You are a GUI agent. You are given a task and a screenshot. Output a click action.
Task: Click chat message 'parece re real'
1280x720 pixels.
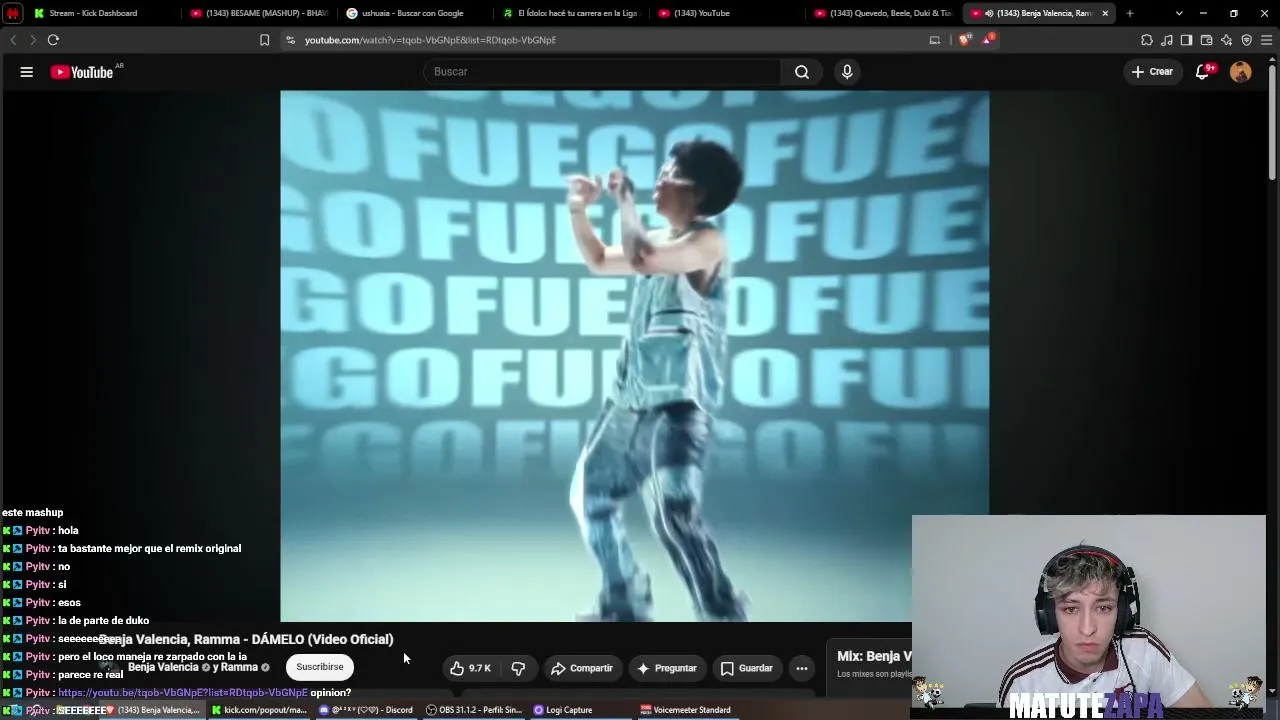pos(91,674)
